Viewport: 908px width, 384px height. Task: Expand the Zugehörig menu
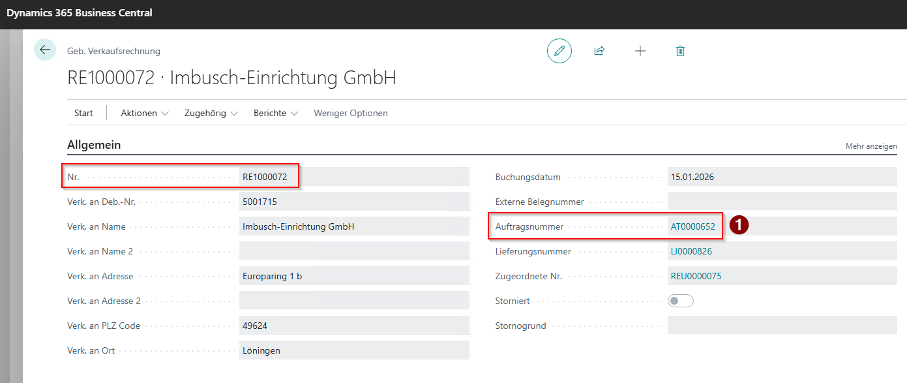[x=211, y=113]
